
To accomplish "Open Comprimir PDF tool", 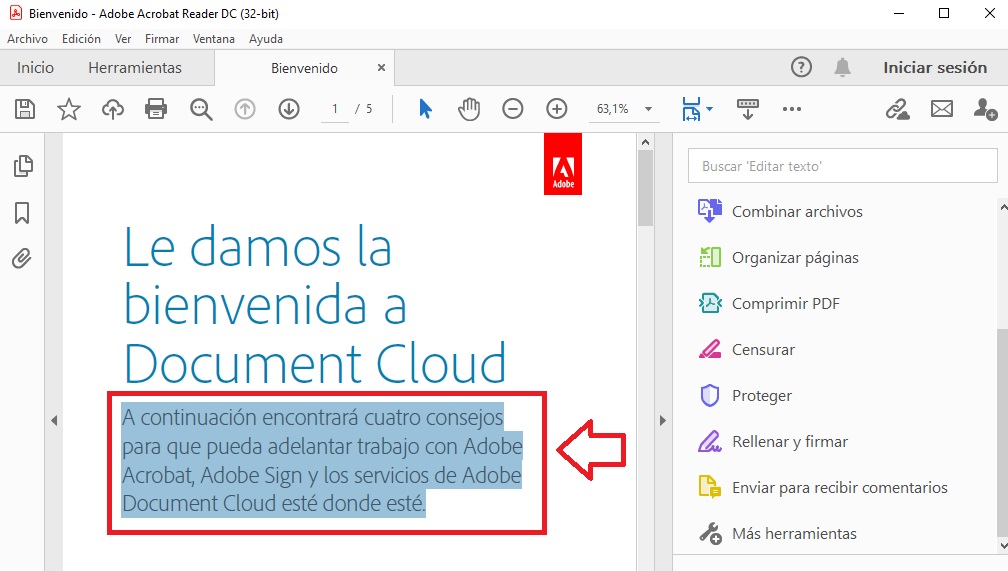I will pyautogui.click(x=785, y=304).
